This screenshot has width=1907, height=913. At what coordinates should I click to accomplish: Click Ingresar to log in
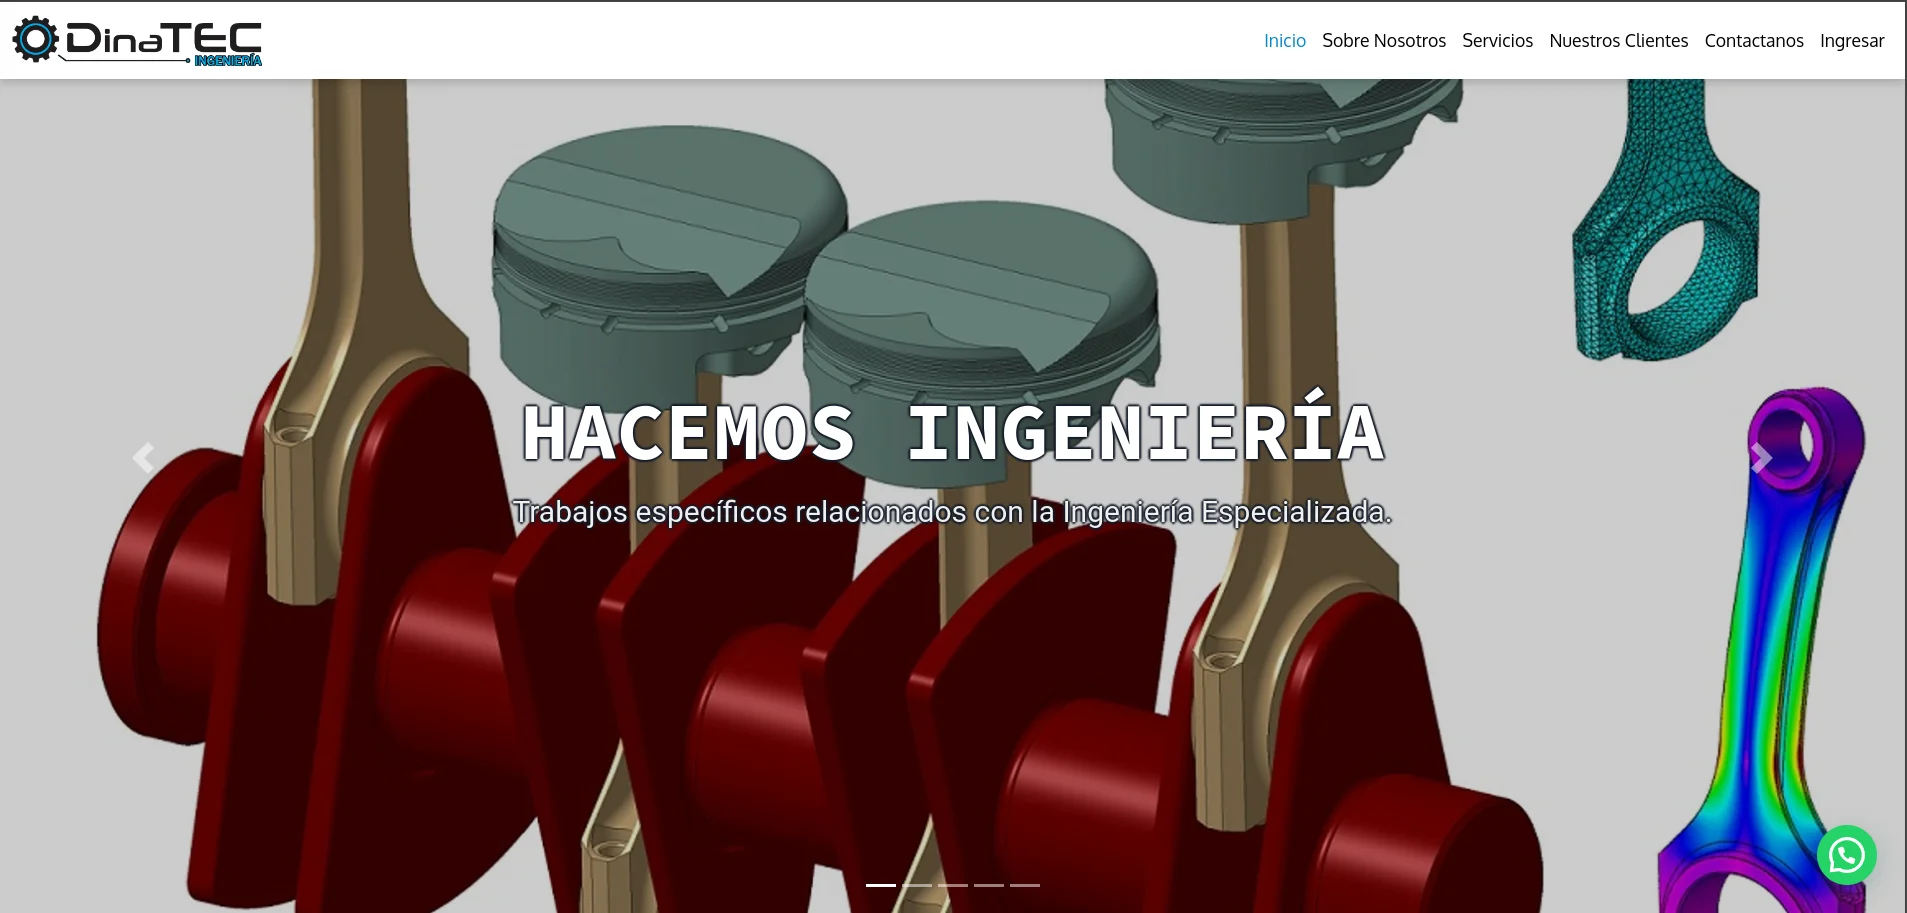click(x=1851, y=41)
